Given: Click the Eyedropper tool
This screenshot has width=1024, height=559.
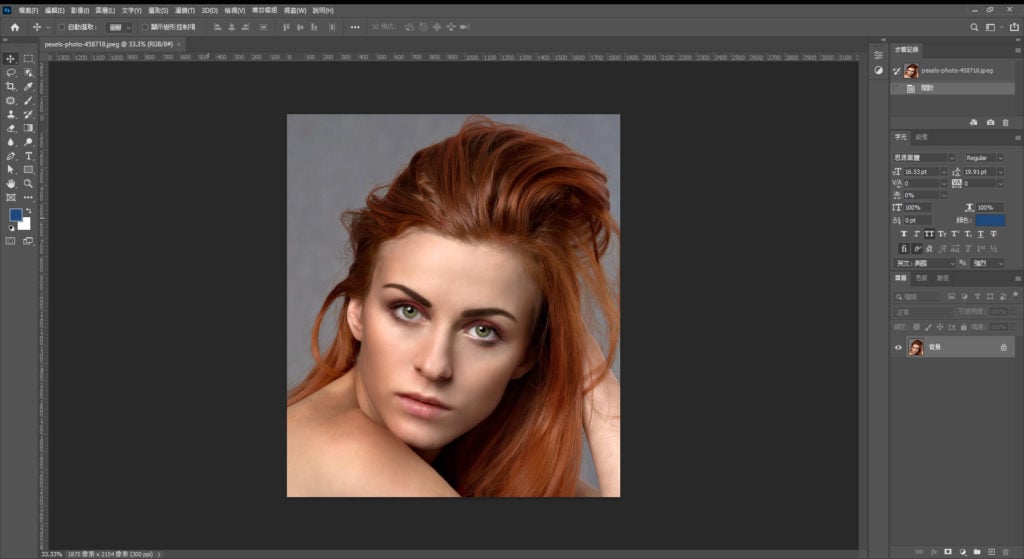Looking at the screenshot, I should pos(28,87).
